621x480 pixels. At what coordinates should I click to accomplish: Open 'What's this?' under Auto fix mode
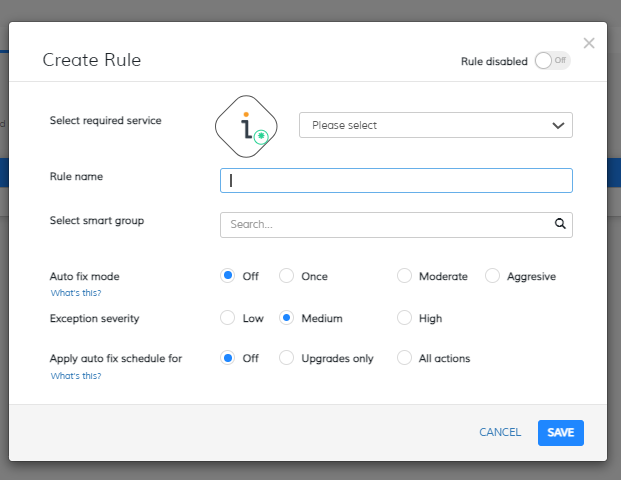(x=76, y=293)
